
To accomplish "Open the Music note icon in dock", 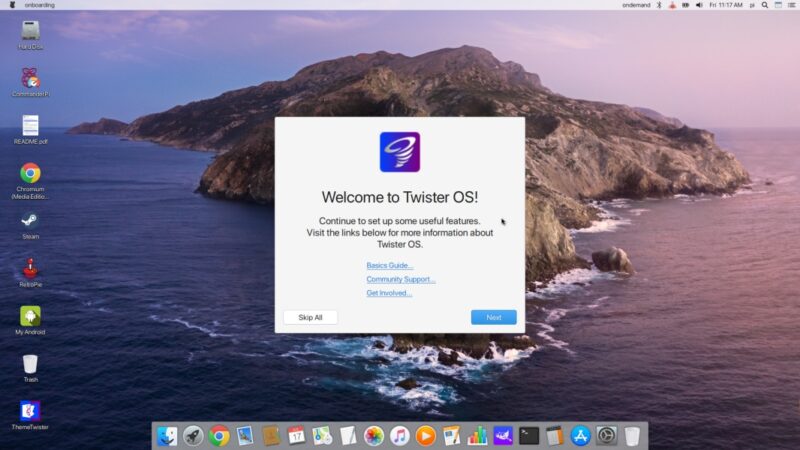I will [399, 436].
